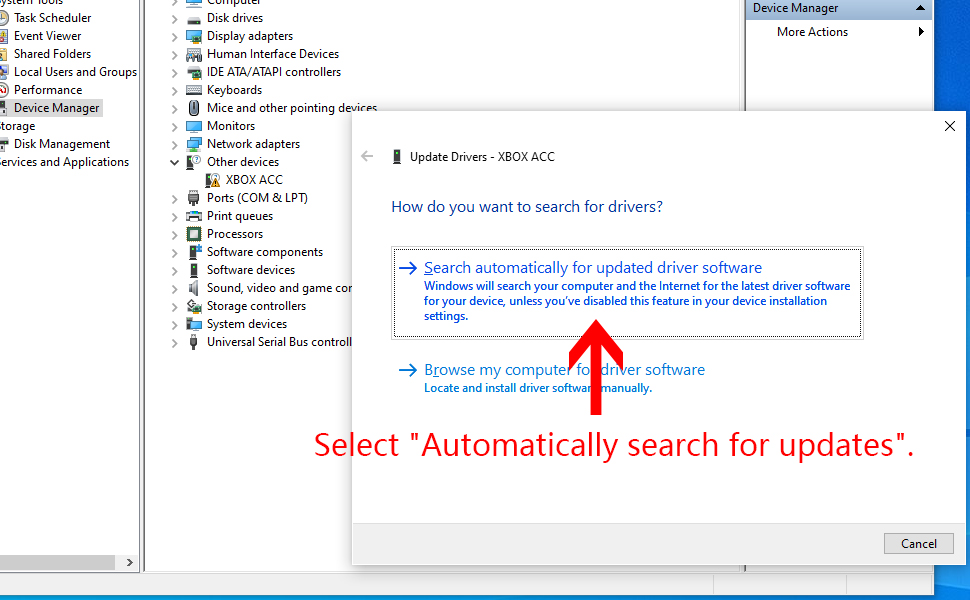Image resolution: width=970 pixels, height=600 pixels.
Task: Expand the Ports (COM & LPT) node
Action: click(x=175, y=198)
